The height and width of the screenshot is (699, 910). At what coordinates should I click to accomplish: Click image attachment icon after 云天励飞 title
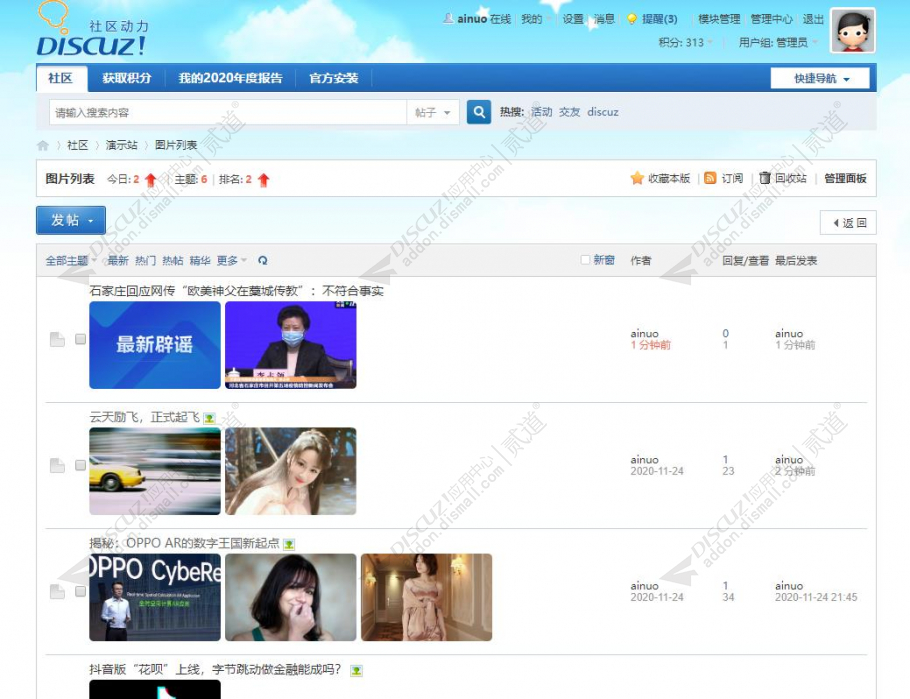[x=210, y=418]
